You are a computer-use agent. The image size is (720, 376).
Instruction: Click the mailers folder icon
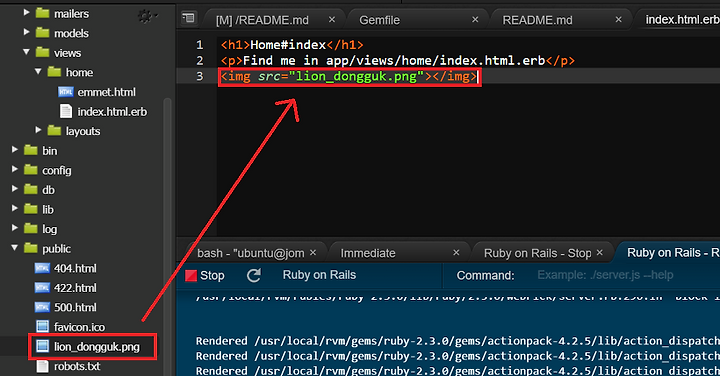click(x=43, y=13)
